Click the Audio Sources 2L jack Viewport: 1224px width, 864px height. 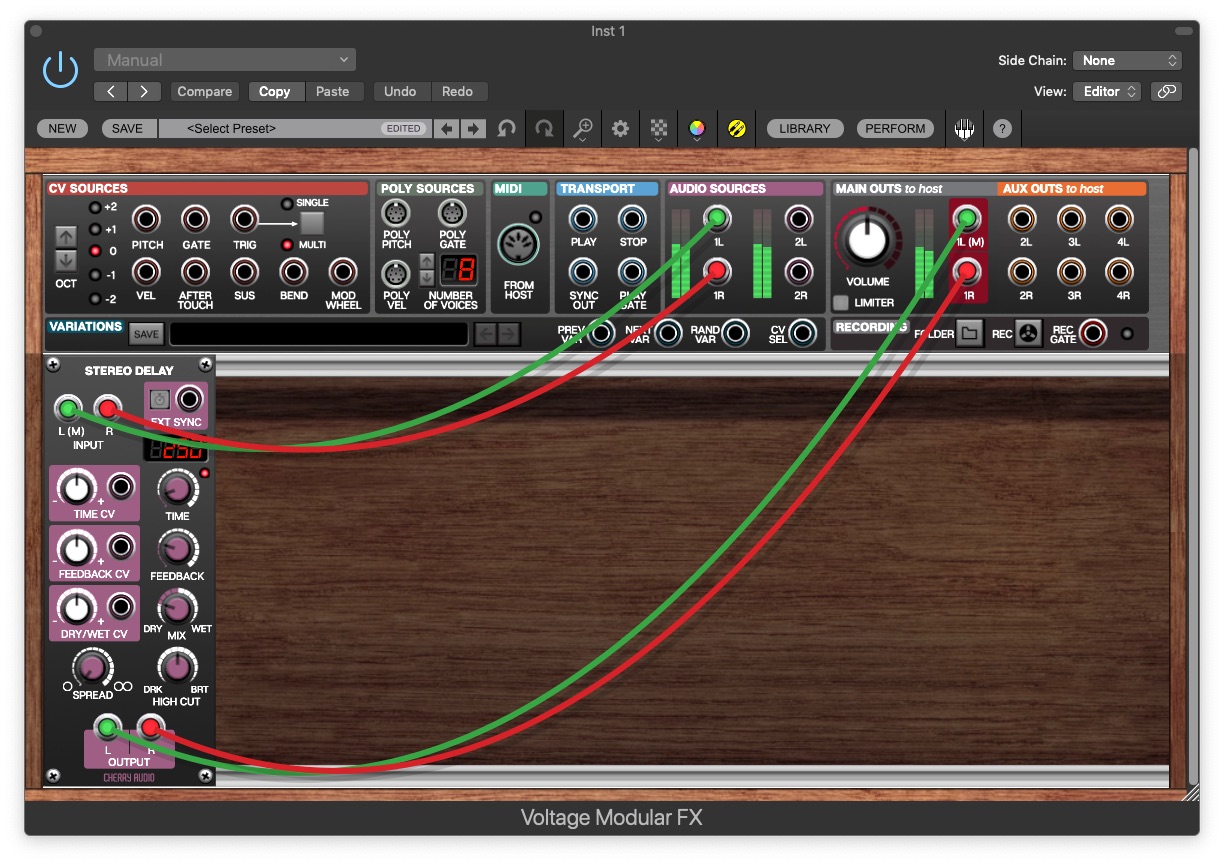point(798,218)
